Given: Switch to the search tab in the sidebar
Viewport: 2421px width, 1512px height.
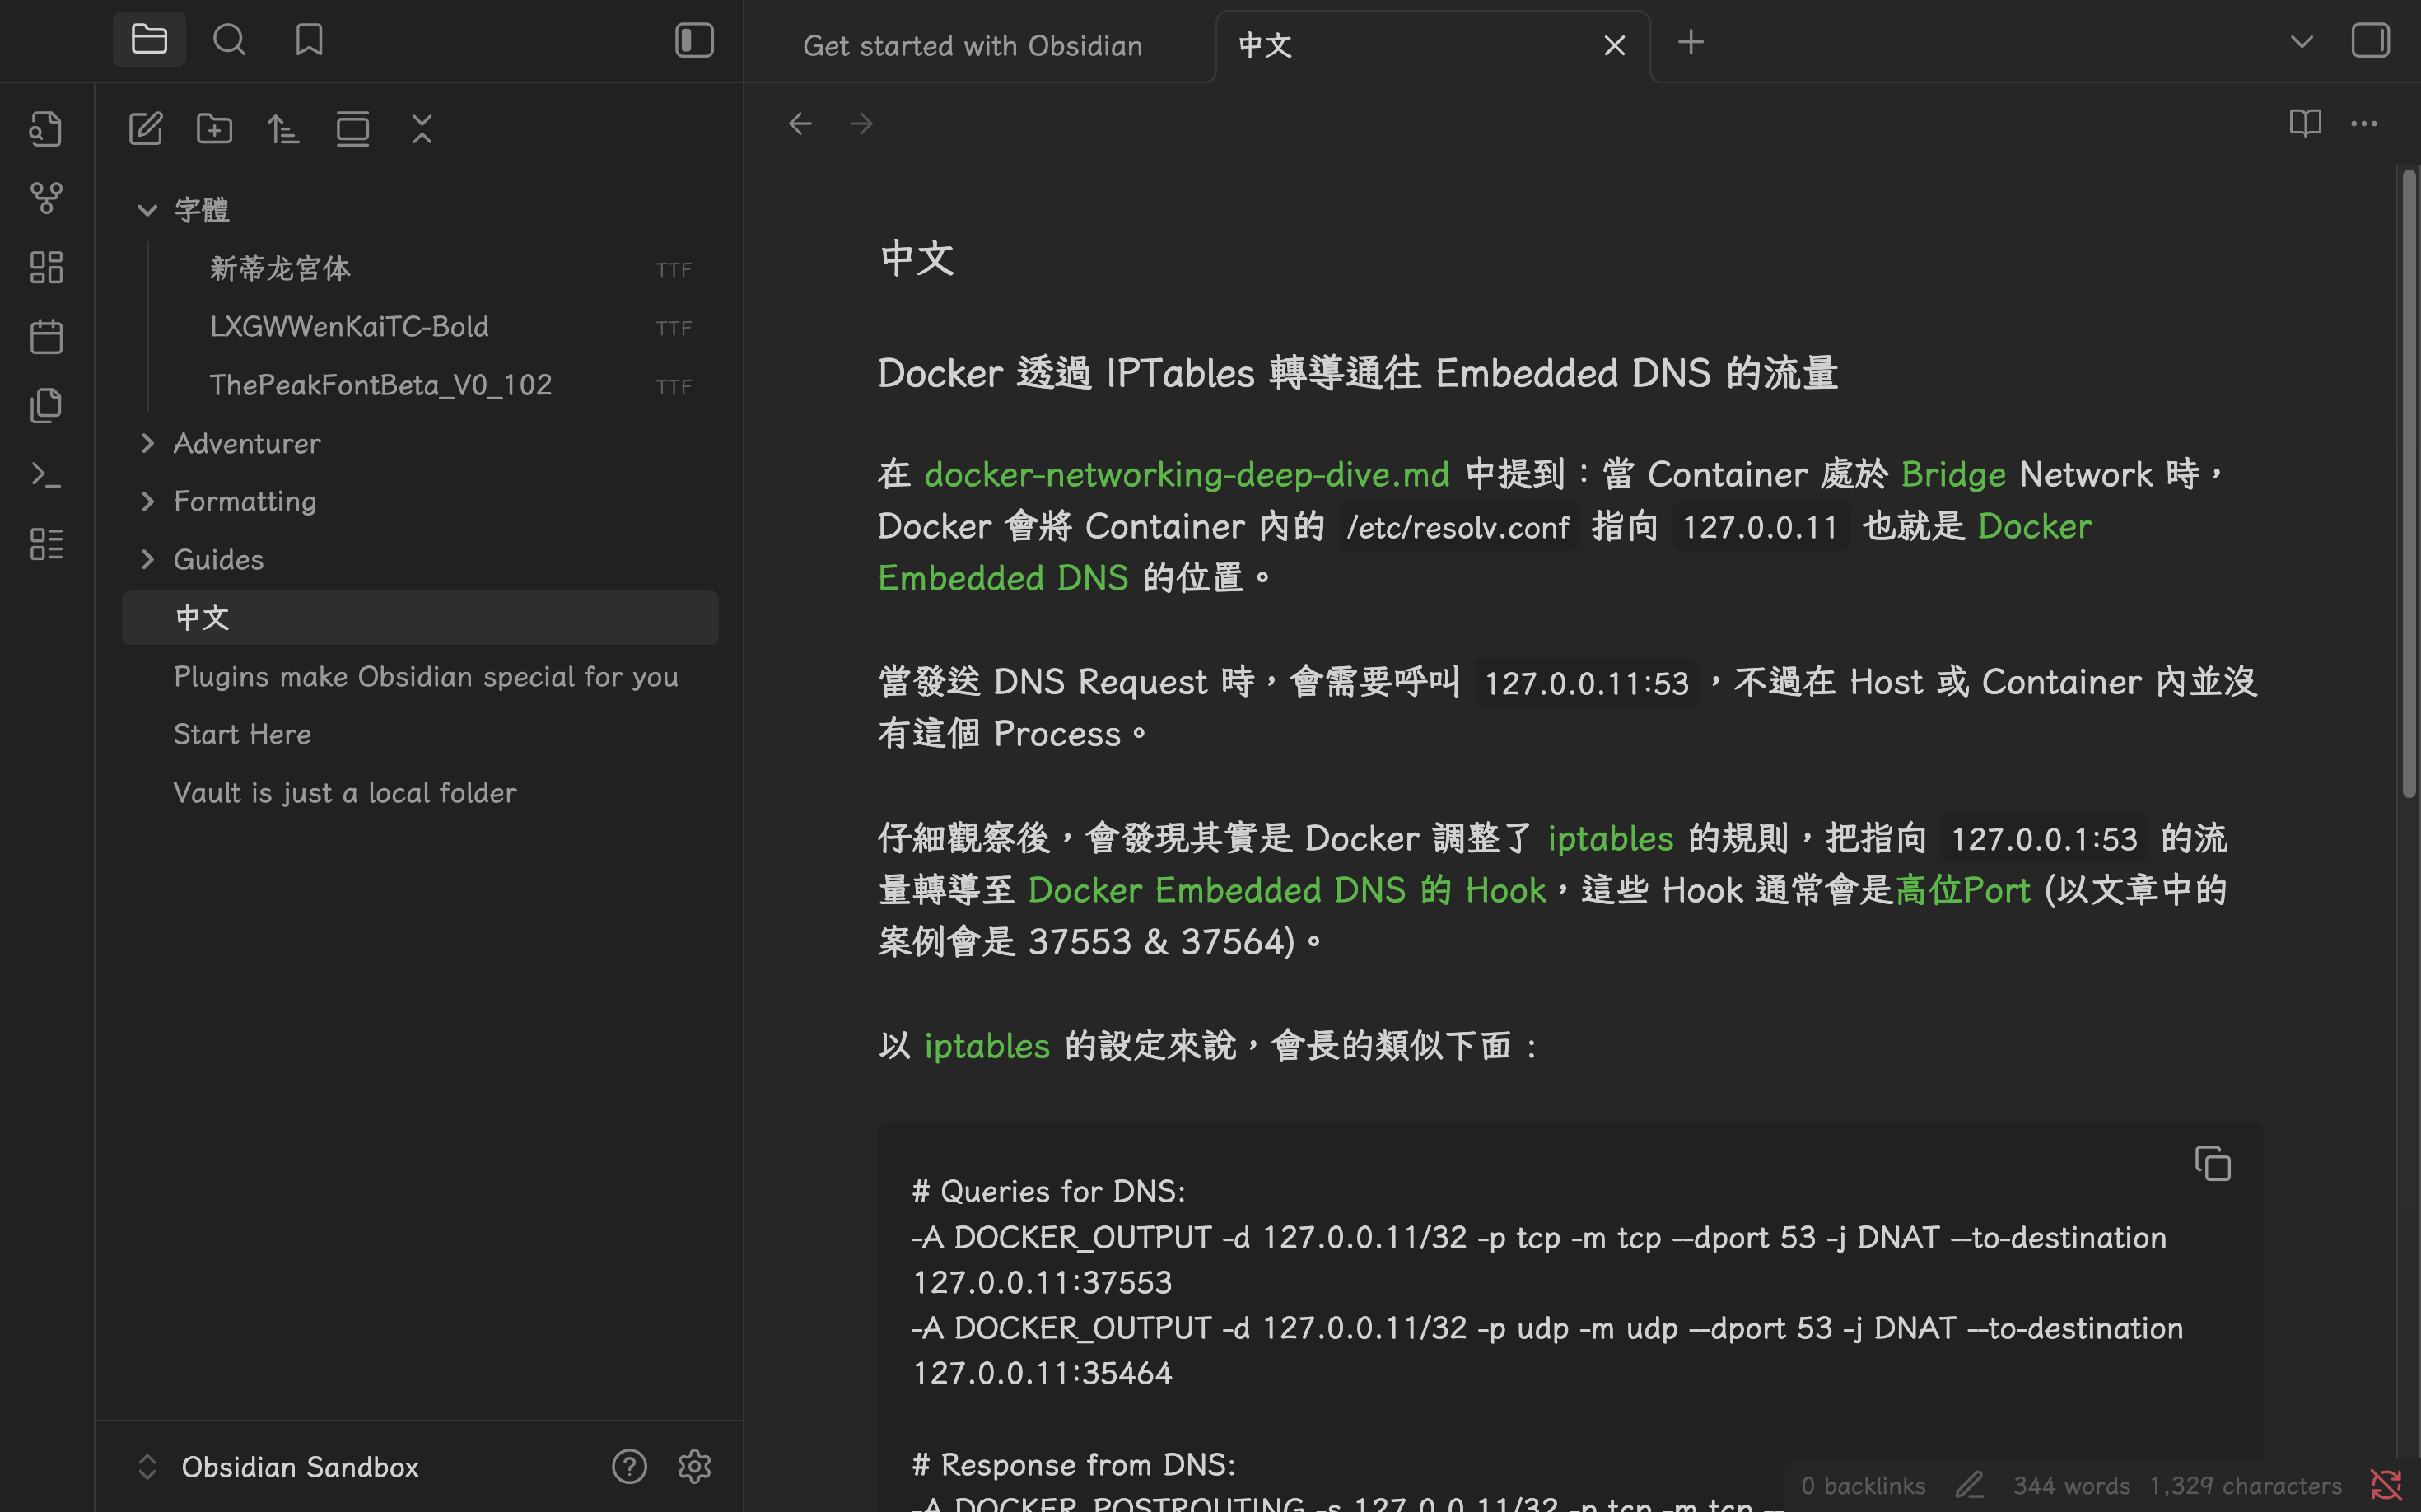Looking at the screenshot, I should point(229,40).
